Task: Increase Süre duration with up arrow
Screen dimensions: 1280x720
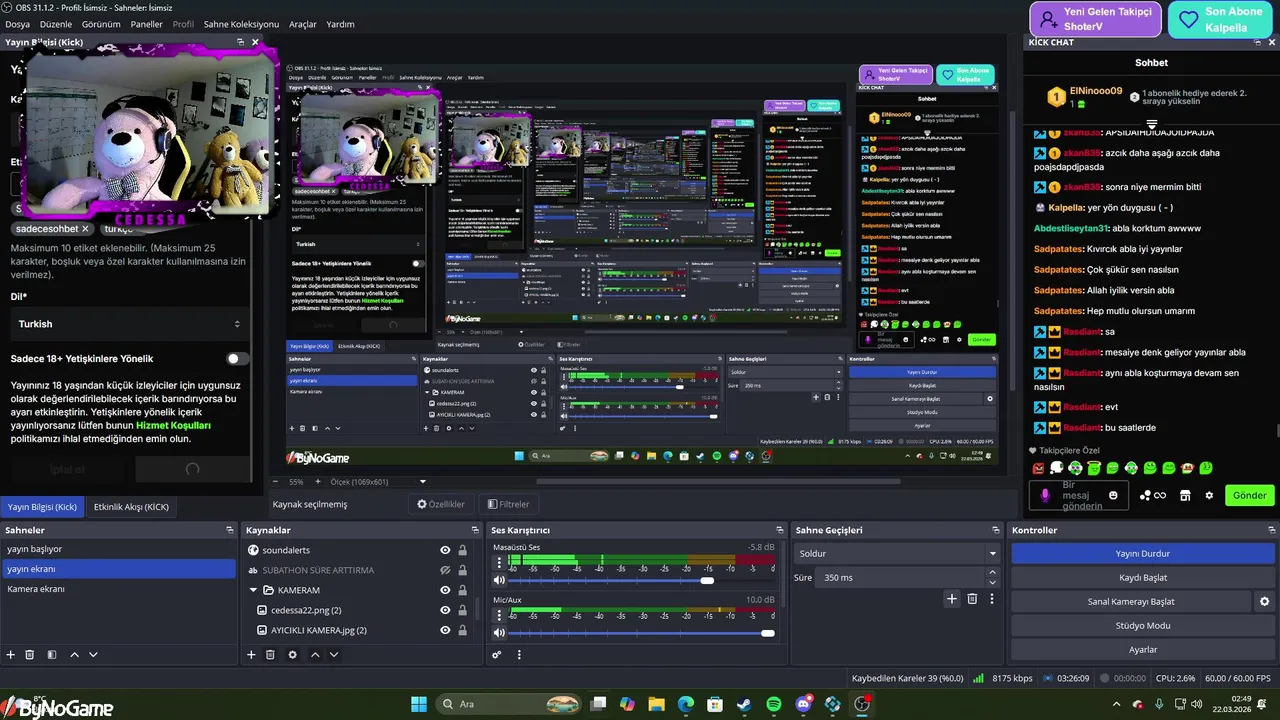Action: tap(992, 572)
